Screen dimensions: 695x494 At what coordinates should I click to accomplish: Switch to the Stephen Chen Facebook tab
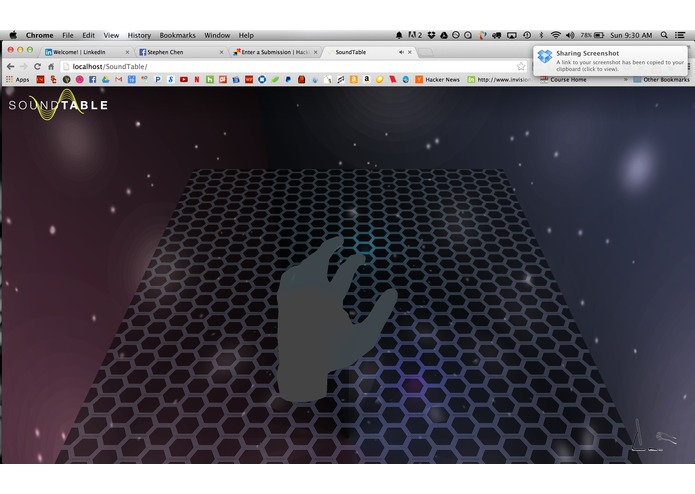pos(180,52)
